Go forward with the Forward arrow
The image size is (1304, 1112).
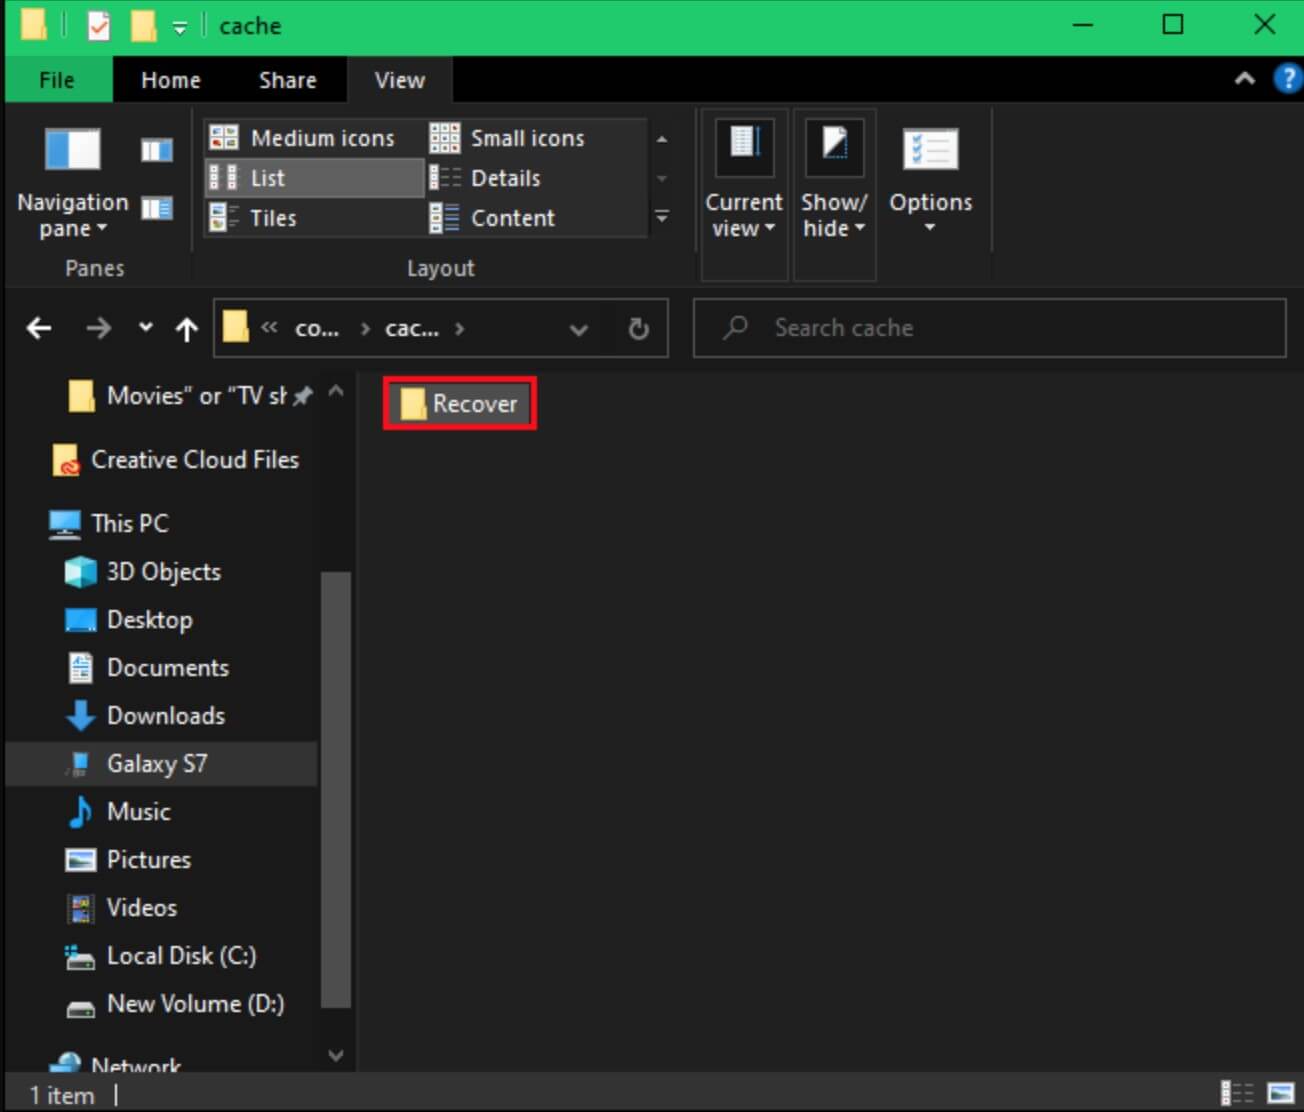tap(98, 328)
